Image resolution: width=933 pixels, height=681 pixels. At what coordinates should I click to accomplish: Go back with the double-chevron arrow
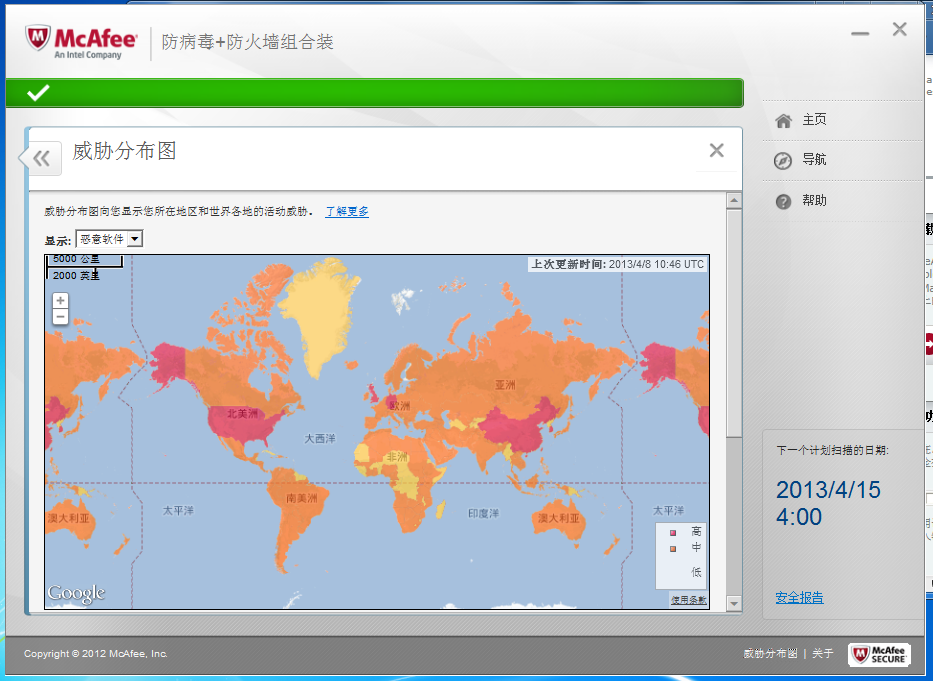pyautogui.click(x=40, y=158)
